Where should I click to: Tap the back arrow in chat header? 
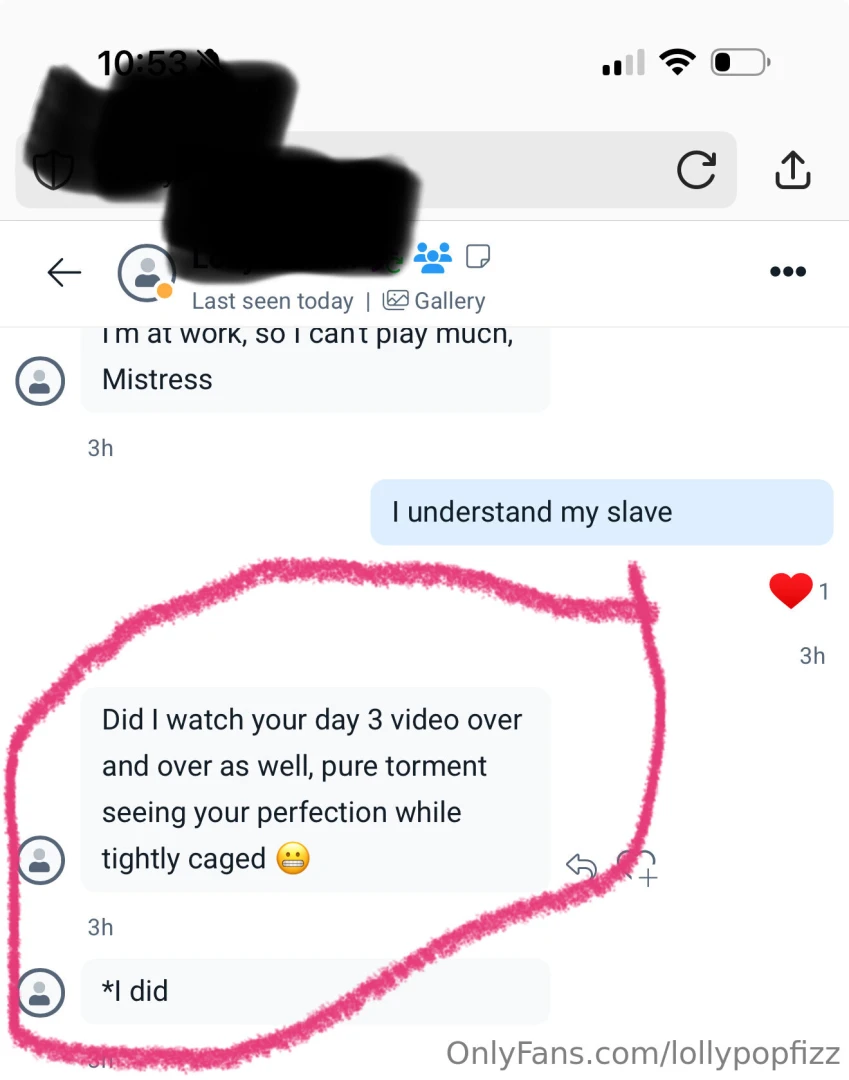pos(64,272)
